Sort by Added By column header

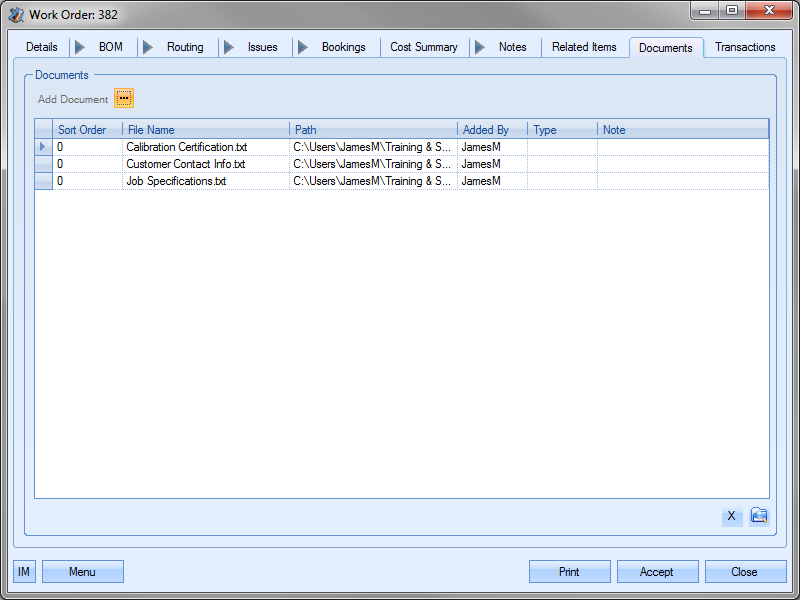[x=491, y=130]
